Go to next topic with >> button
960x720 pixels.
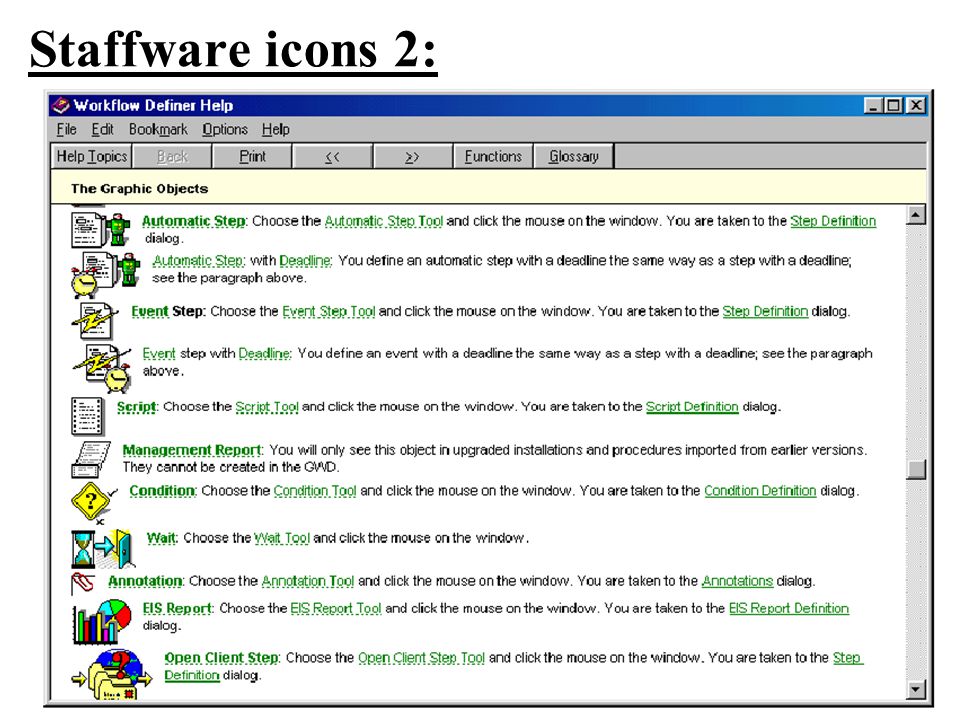point(413,156)
